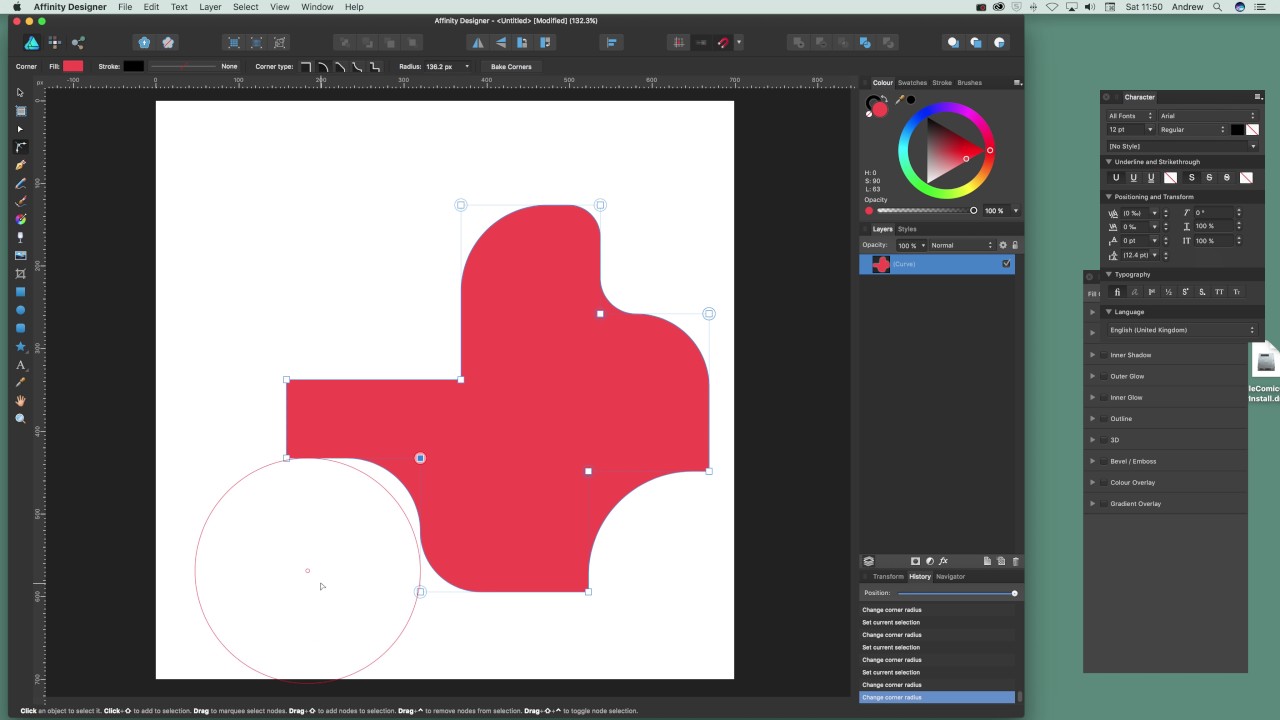Choose the cutout corner type

374,66
